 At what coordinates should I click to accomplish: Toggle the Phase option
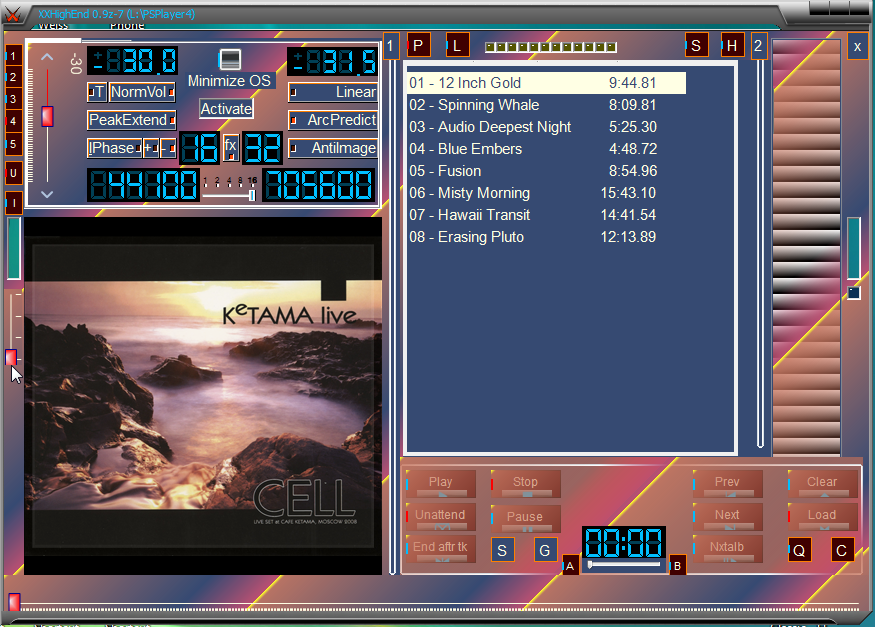[114, 148]
